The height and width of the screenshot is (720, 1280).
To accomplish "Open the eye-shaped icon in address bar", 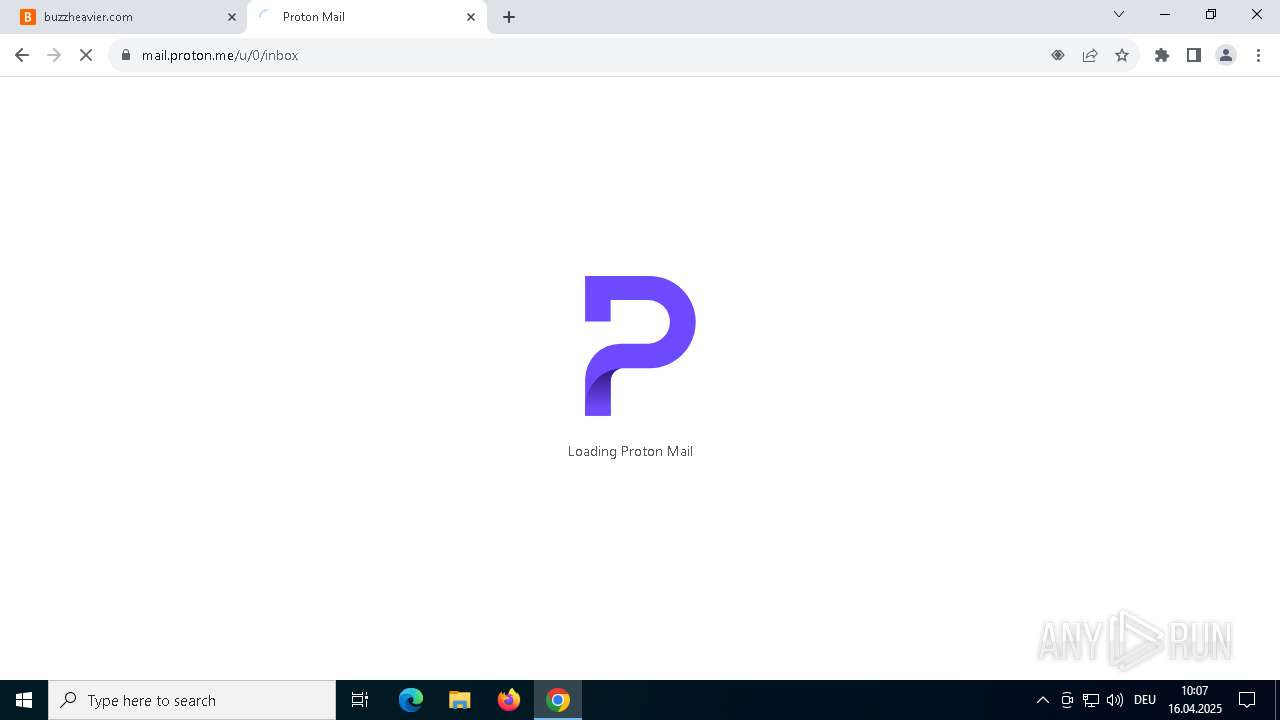I will 1058,55.
